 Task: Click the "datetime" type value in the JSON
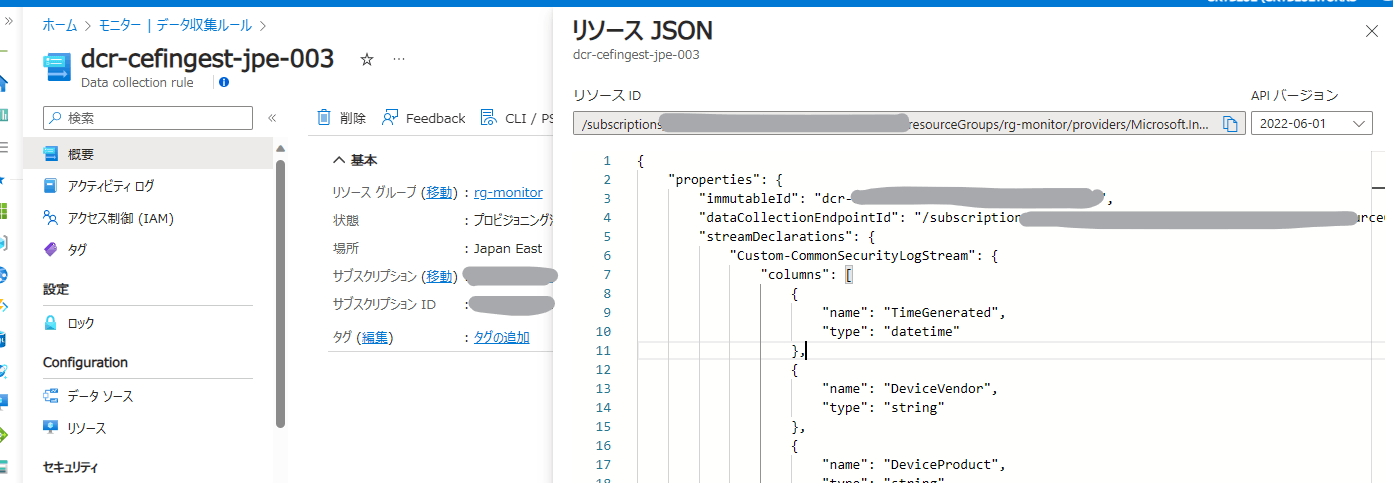point(921,331)
